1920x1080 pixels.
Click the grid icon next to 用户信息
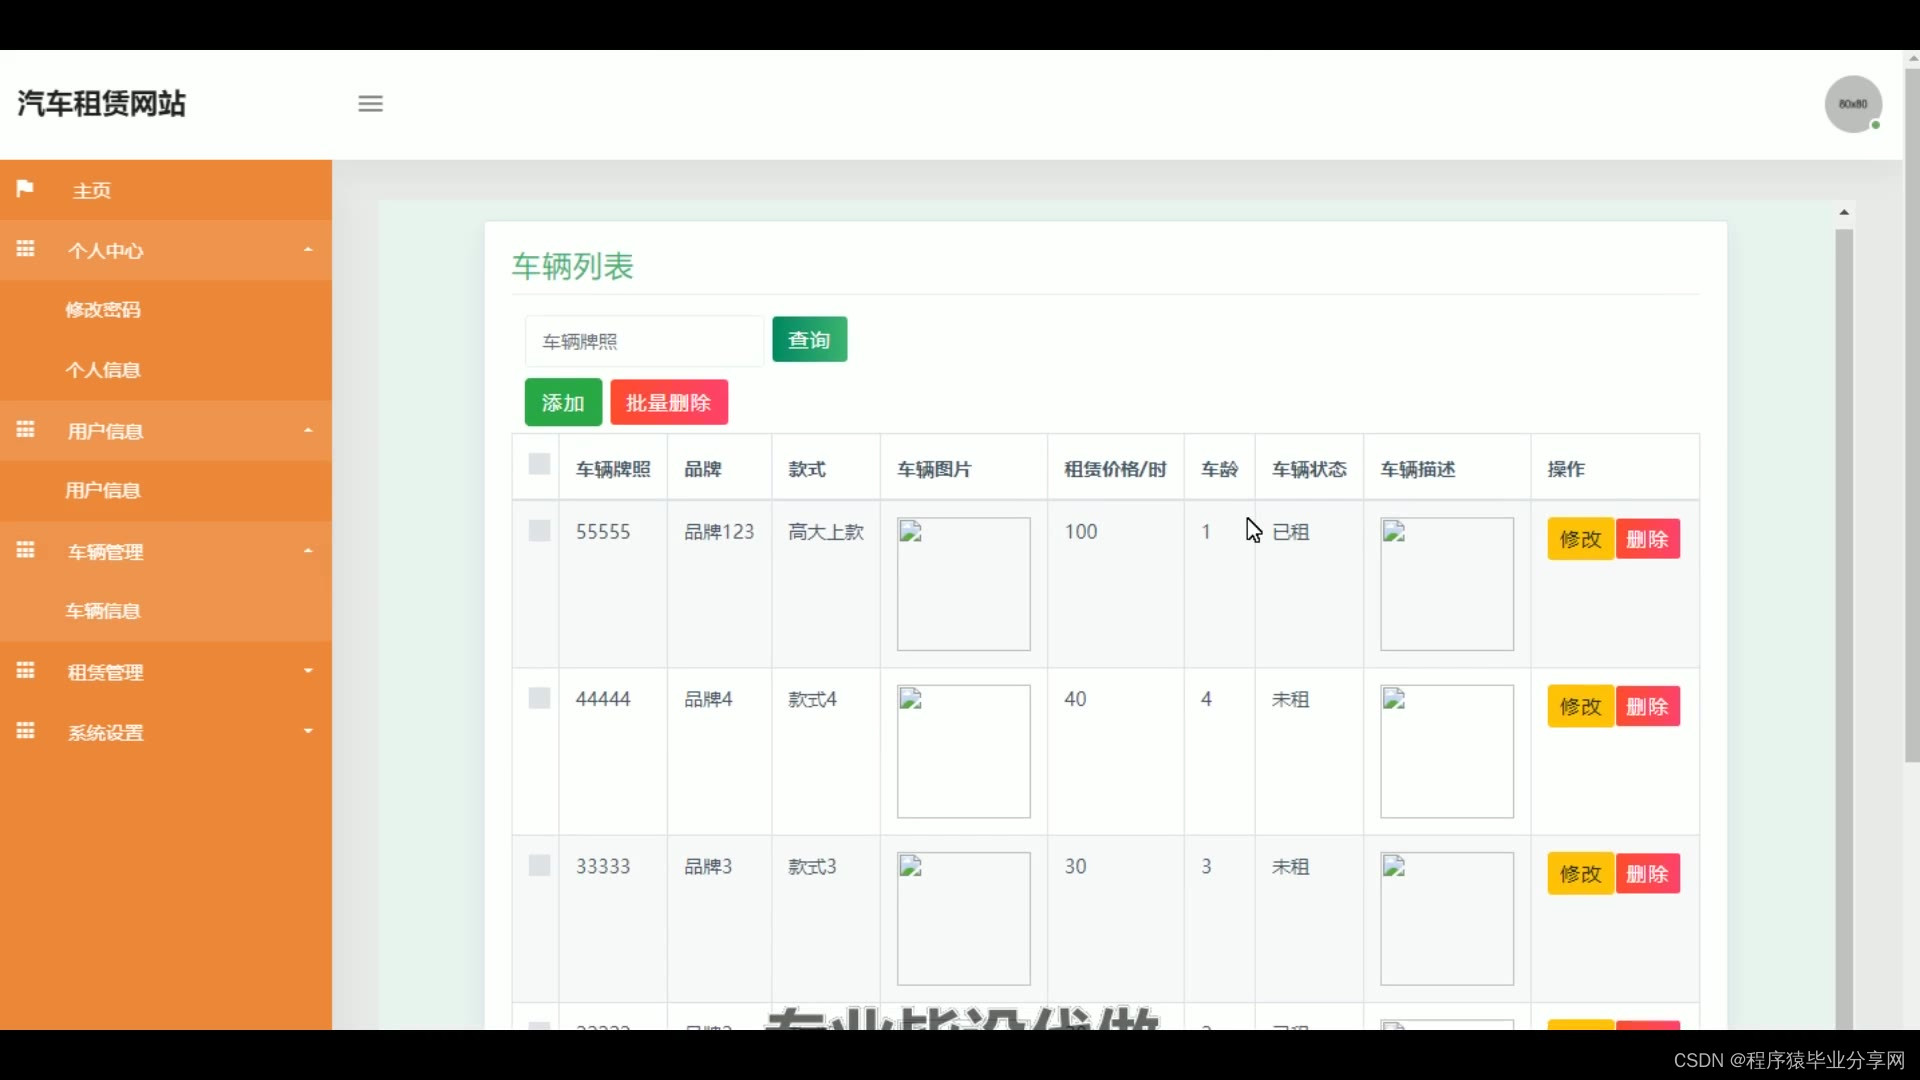pyautogui.click(x=26, y=430)
